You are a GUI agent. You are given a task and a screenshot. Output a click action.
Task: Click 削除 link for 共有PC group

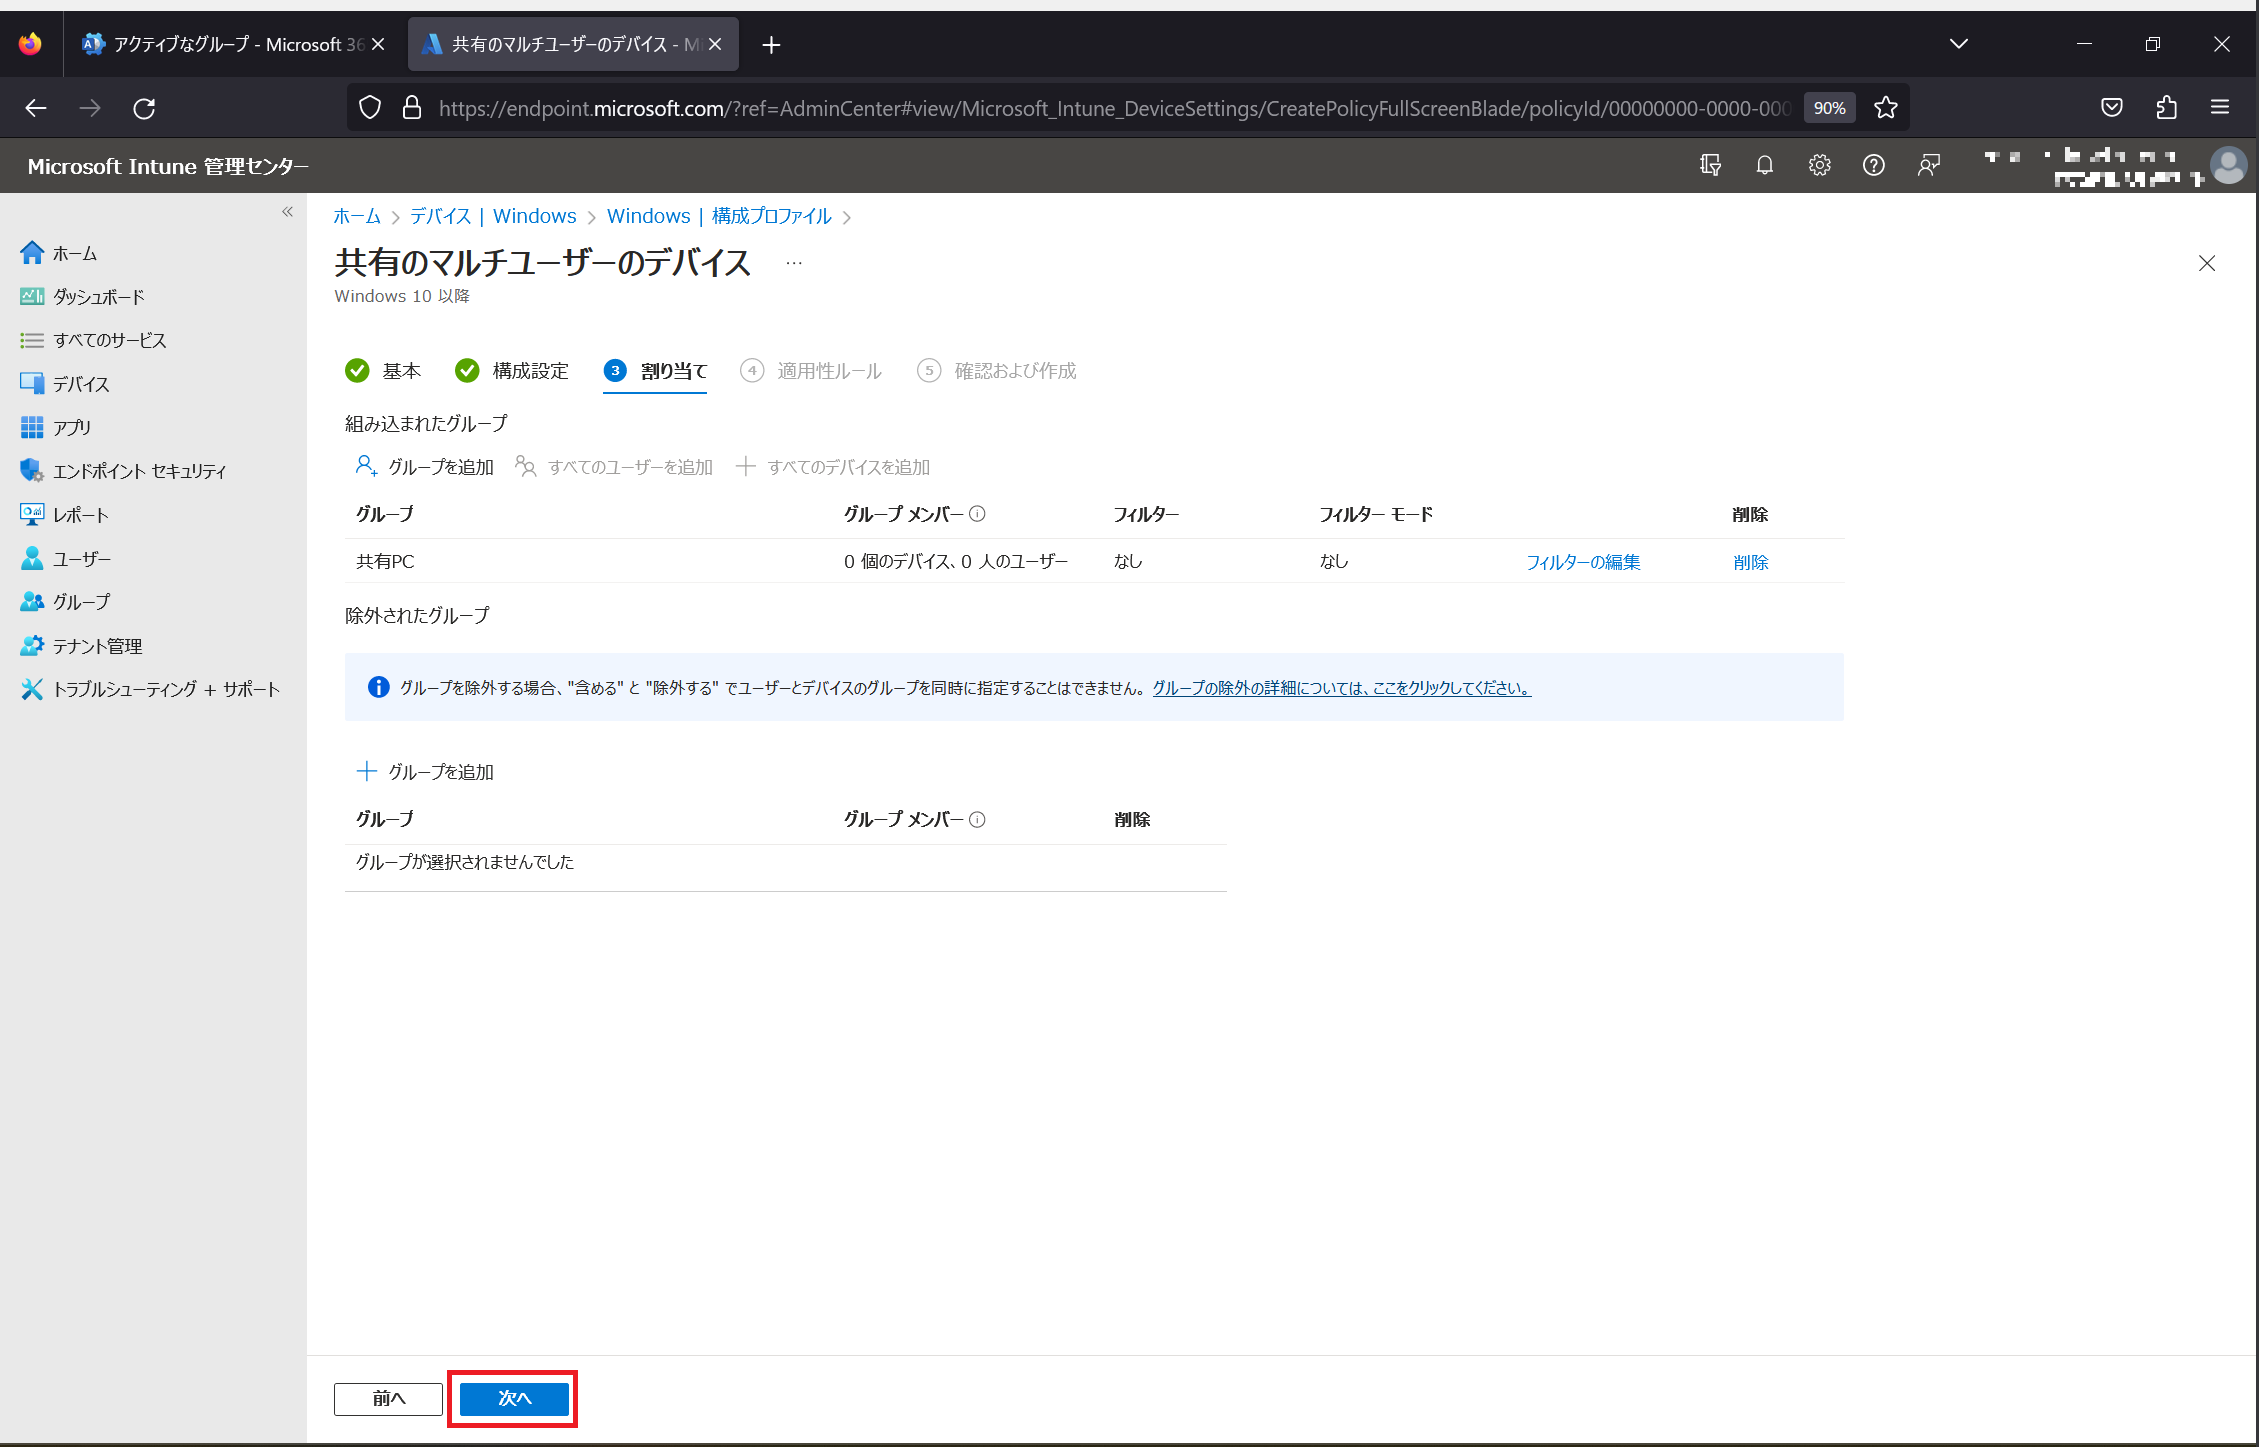click(1750, 562)
